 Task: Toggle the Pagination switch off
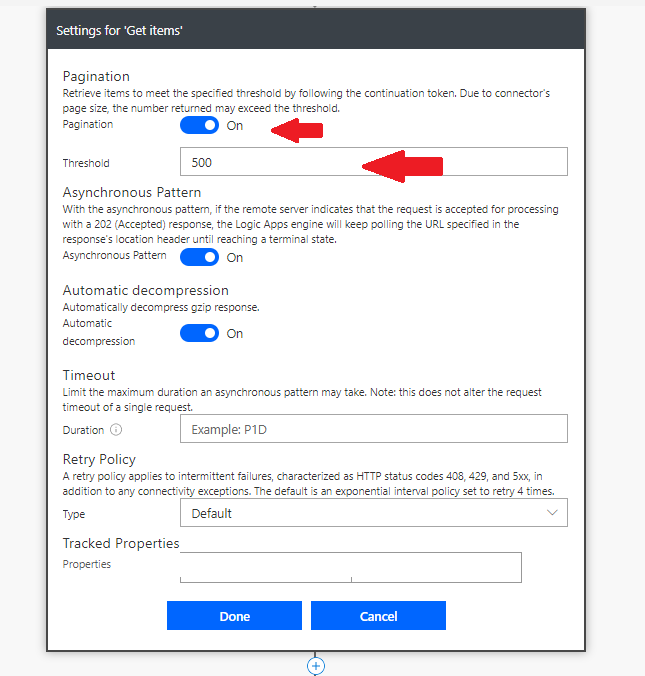click(199, 125)
